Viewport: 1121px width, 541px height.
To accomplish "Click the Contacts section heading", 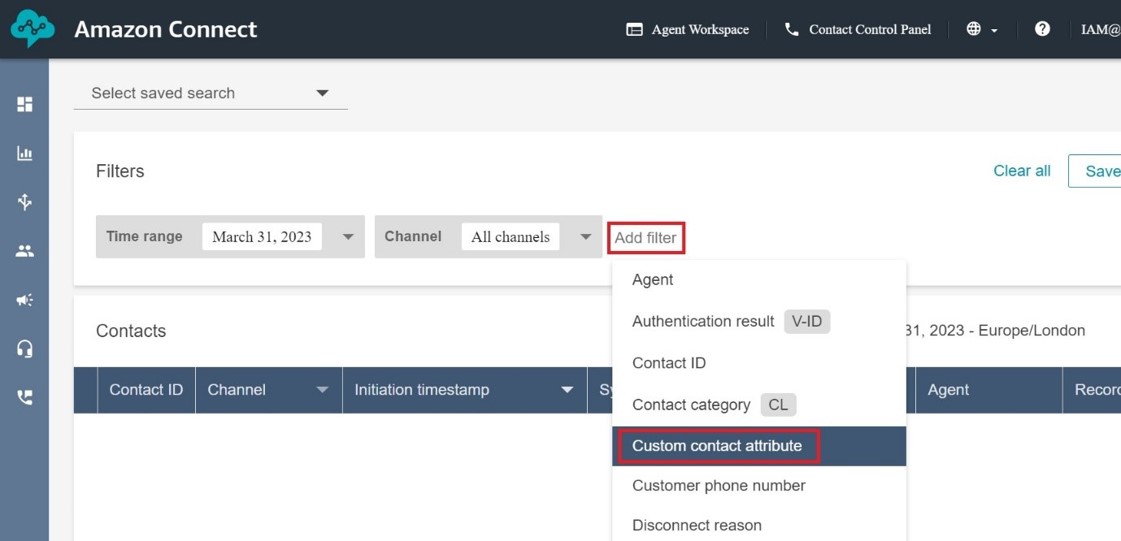I will [x=131, y=331].
